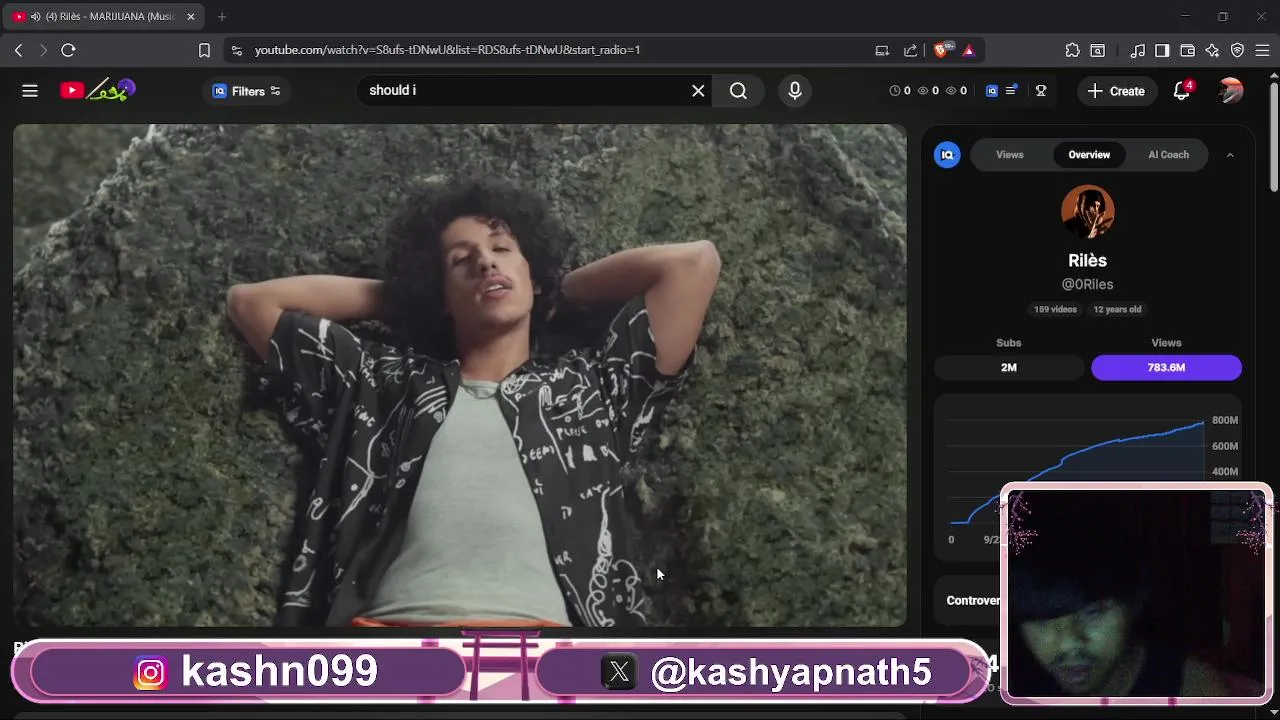
Task: Switch to the AI Coach tab
Action: tap(1168, 155)
